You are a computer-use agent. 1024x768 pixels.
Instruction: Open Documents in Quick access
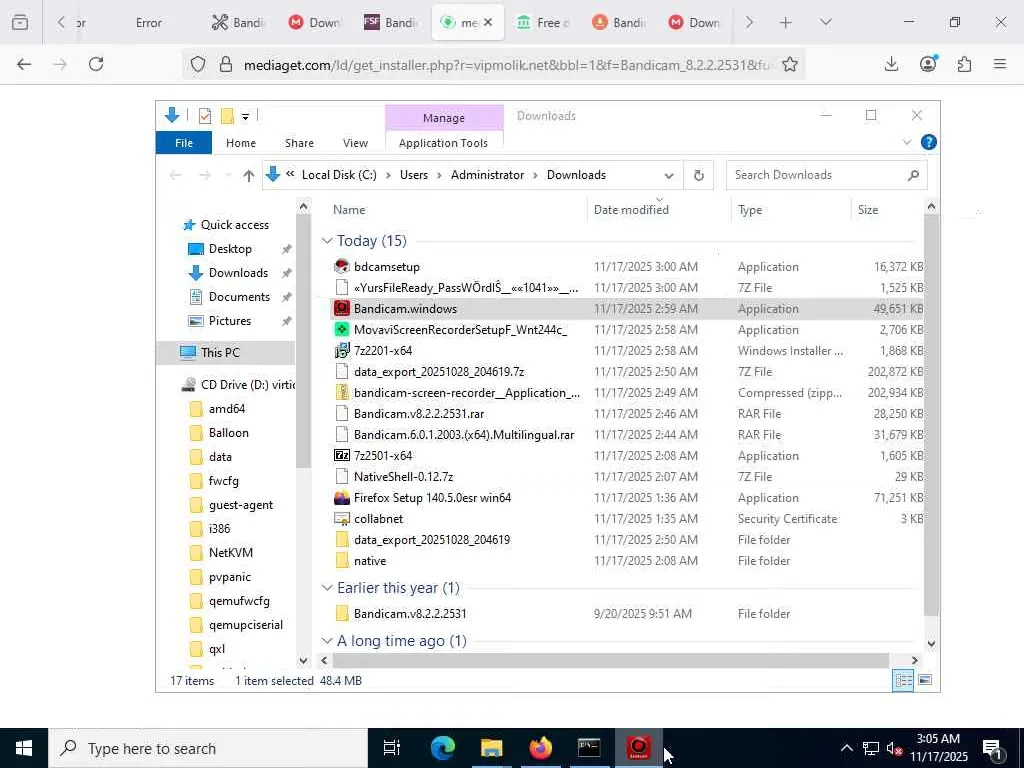pos(239,296)
